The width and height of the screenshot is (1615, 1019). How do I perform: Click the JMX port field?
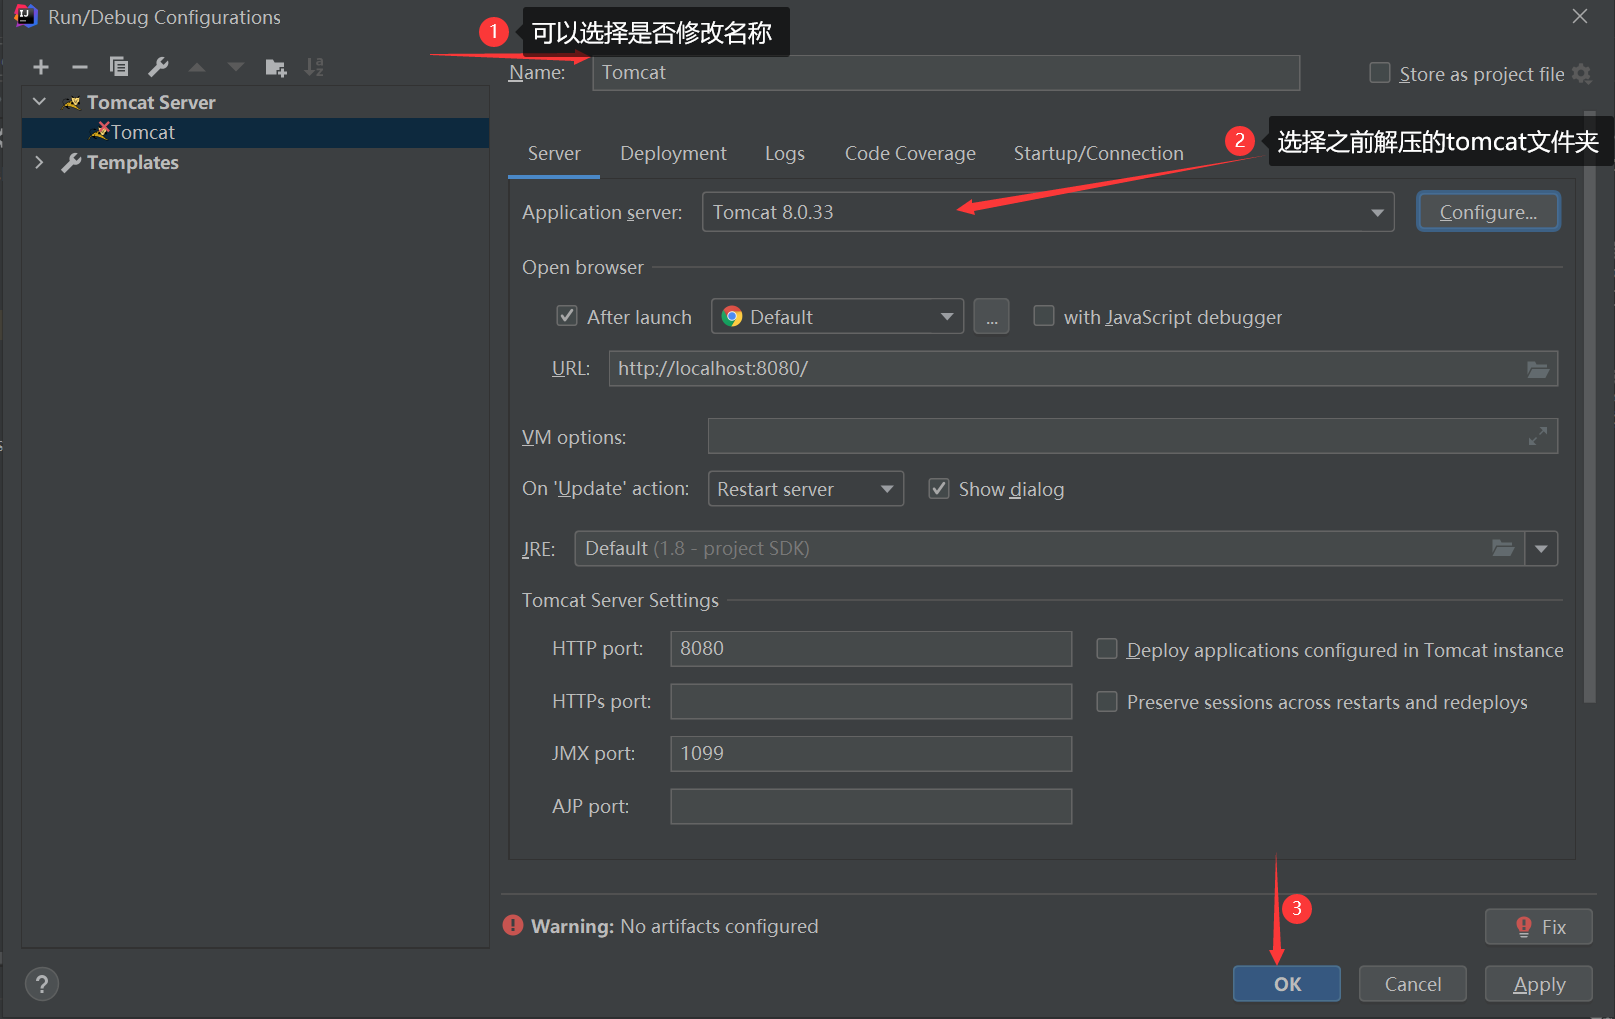[x=871, y=754]
